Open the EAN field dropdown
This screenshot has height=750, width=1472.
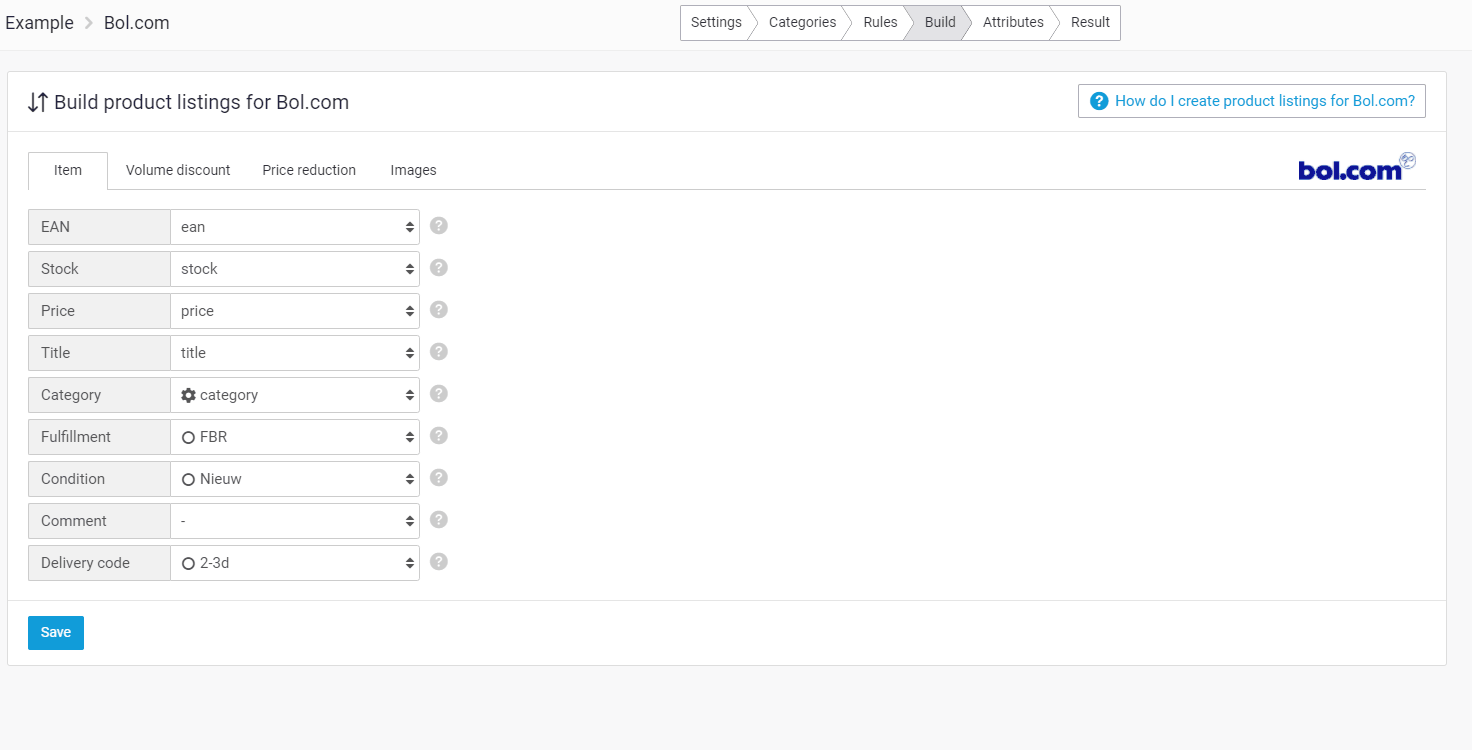(295, 227)
